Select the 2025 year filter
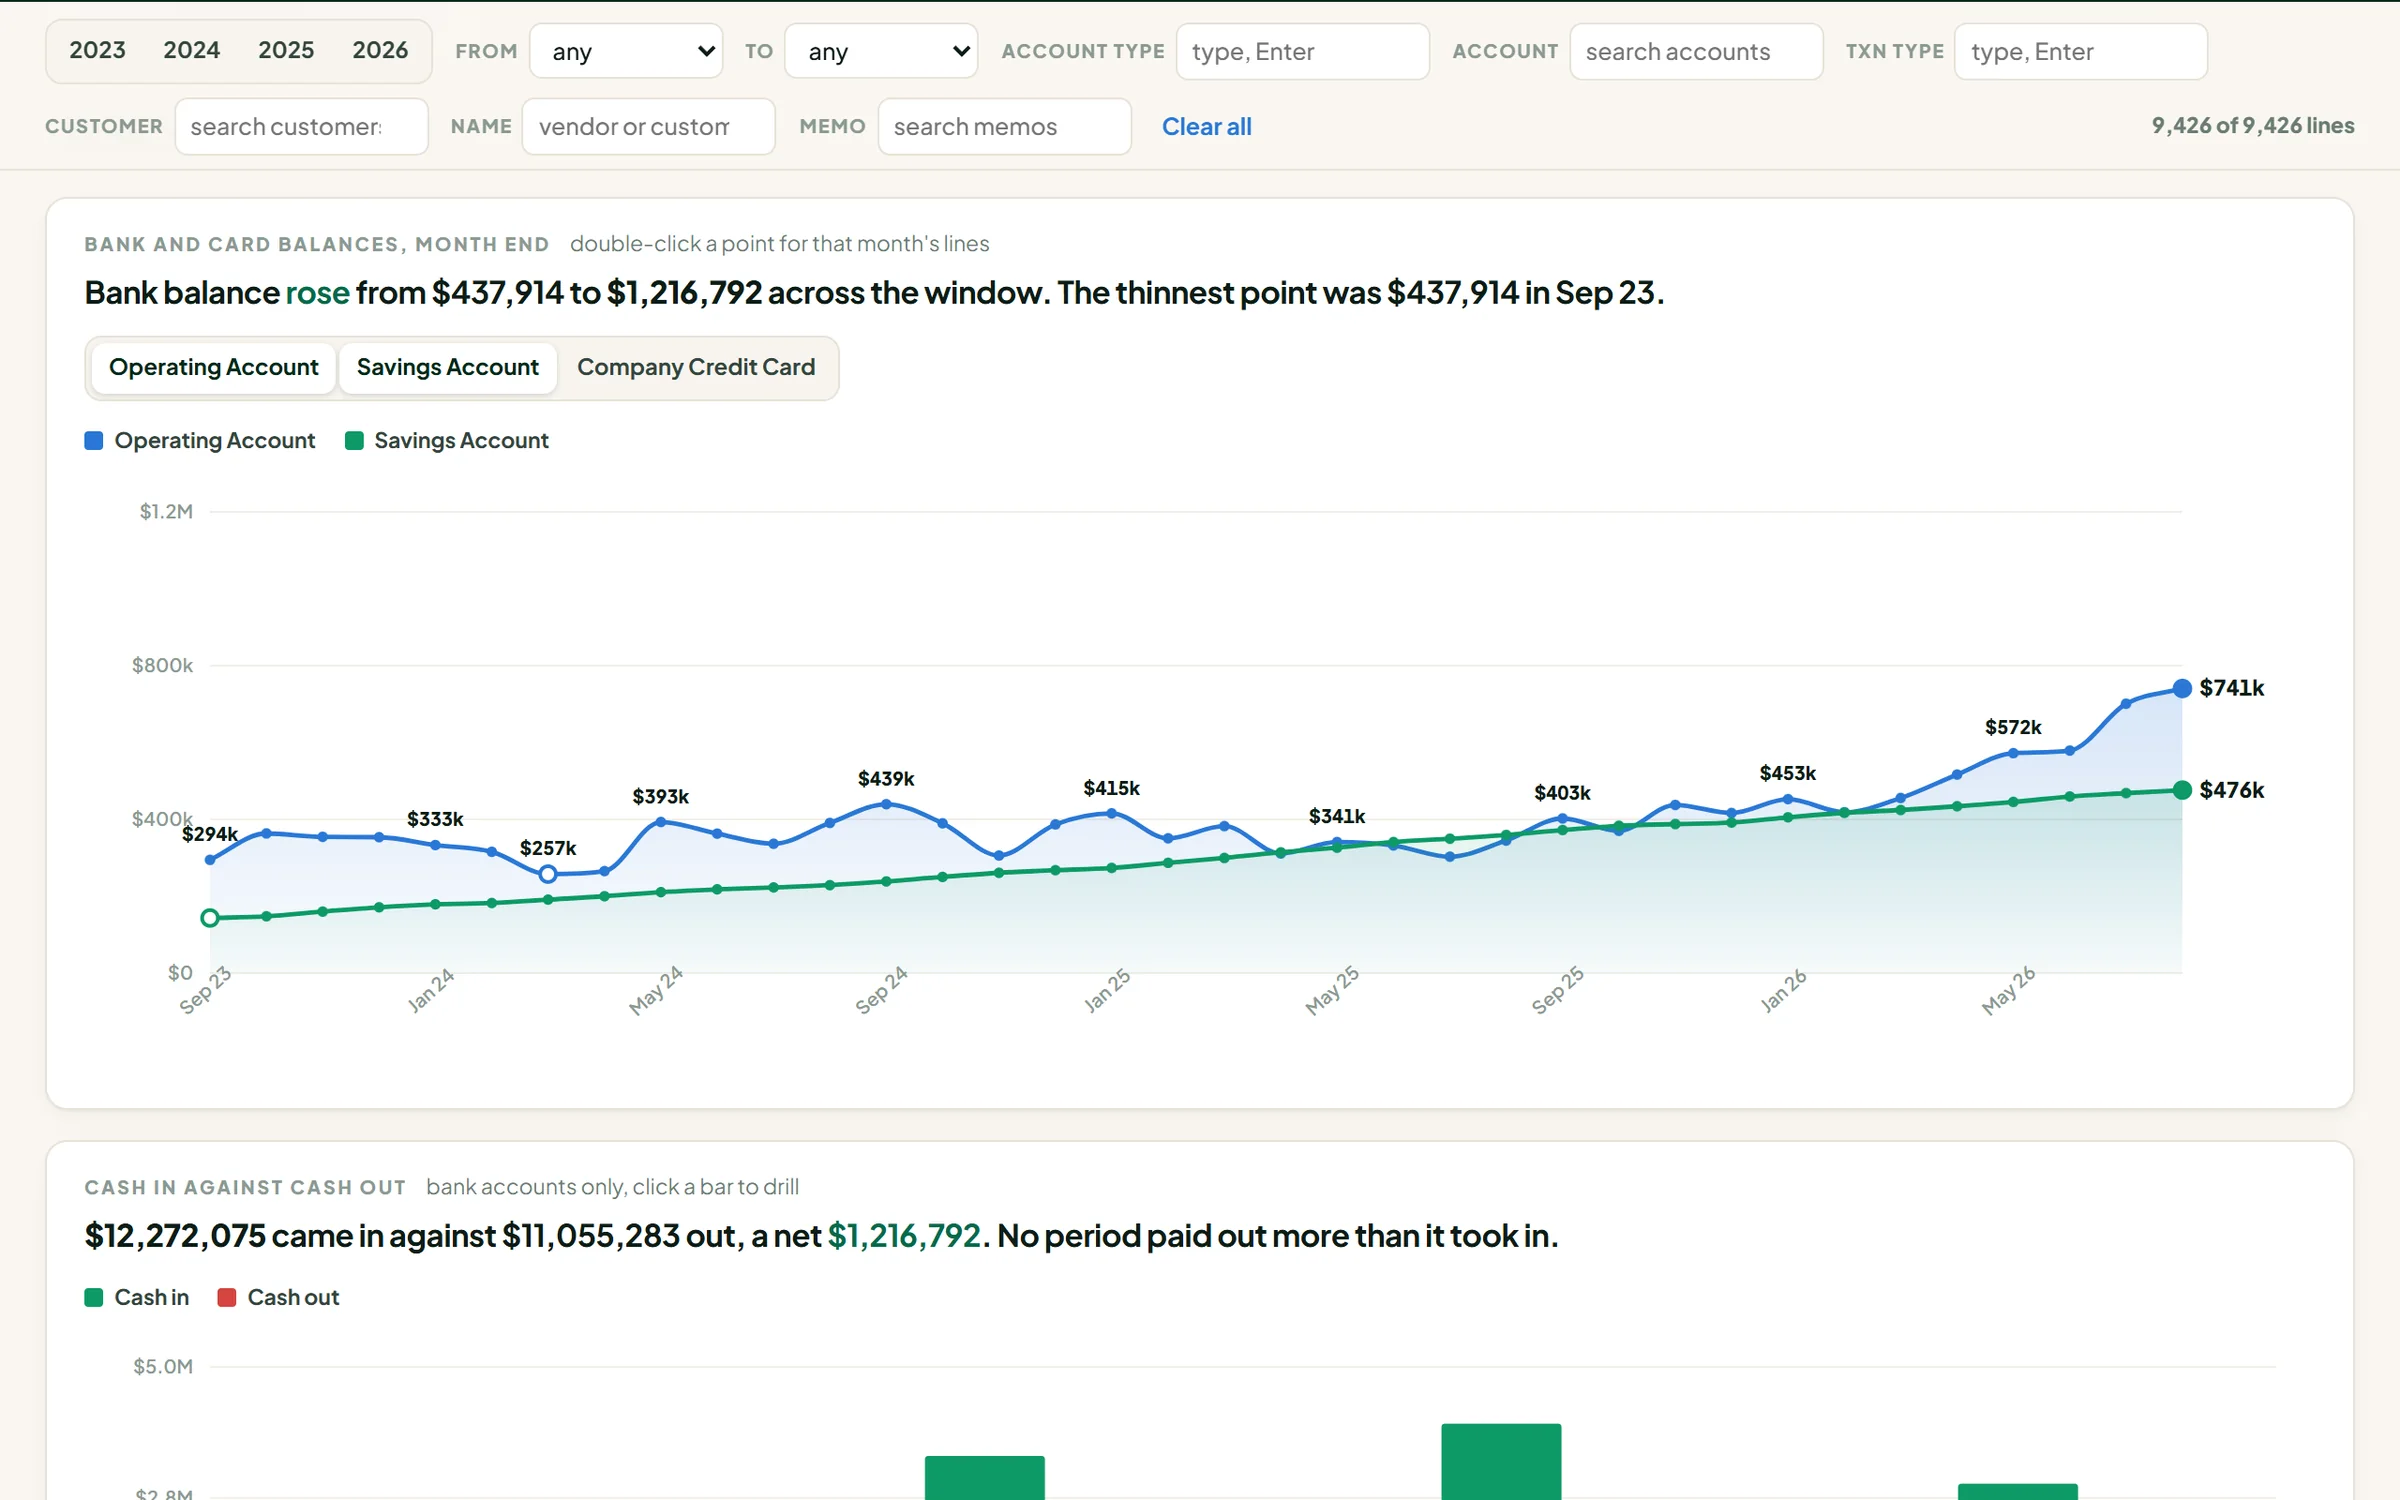 (286, 50)
